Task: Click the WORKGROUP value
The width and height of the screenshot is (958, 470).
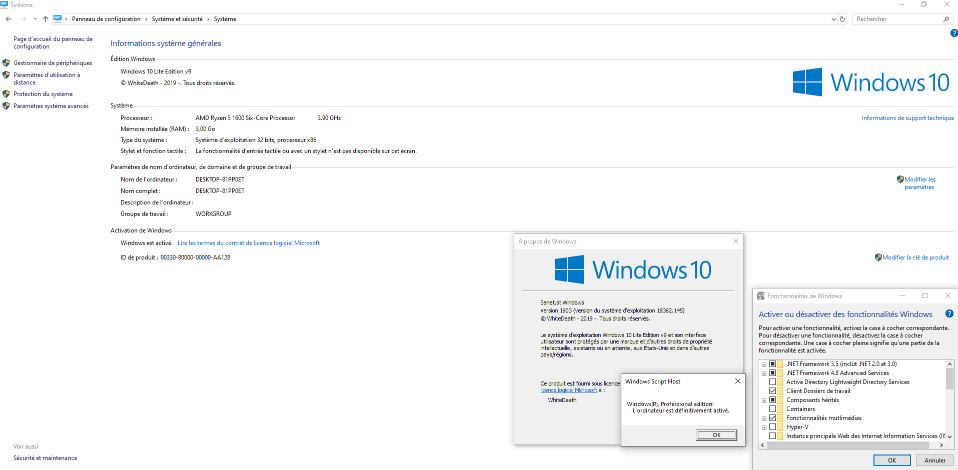Action: pyautogui.click(x=213, y=214)
